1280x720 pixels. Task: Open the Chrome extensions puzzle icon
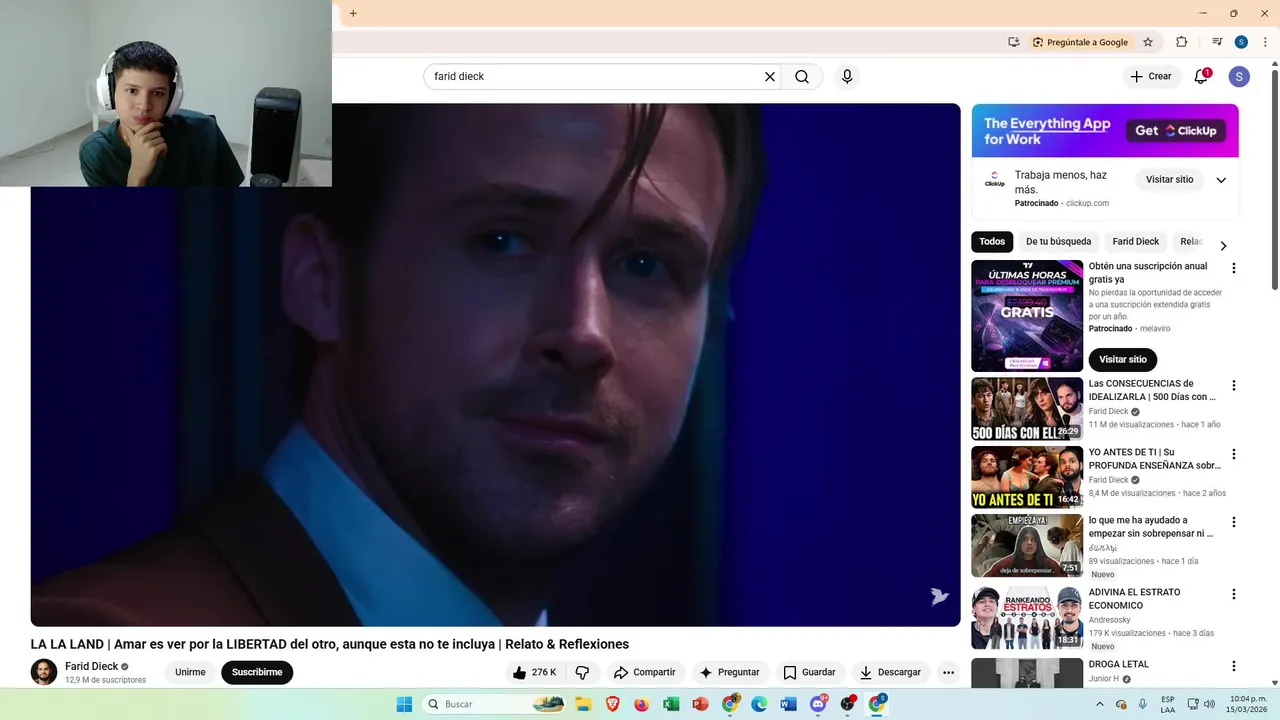pos(1181,42)
